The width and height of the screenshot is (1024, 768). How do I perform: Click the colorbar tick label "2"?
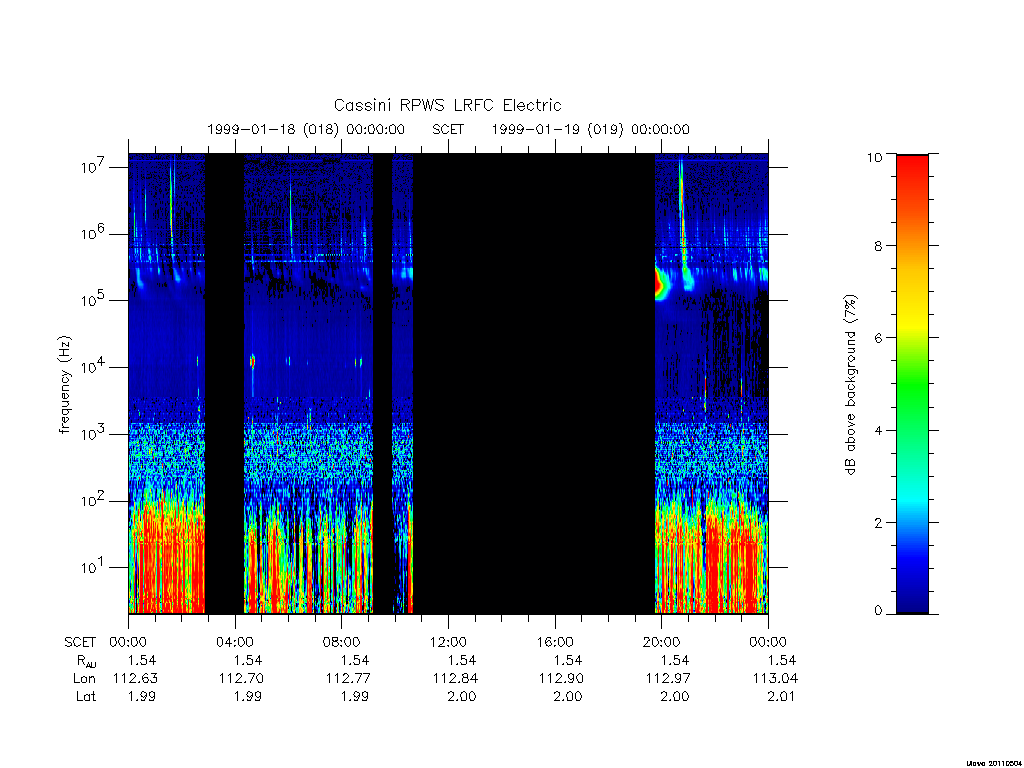point(878,522)
